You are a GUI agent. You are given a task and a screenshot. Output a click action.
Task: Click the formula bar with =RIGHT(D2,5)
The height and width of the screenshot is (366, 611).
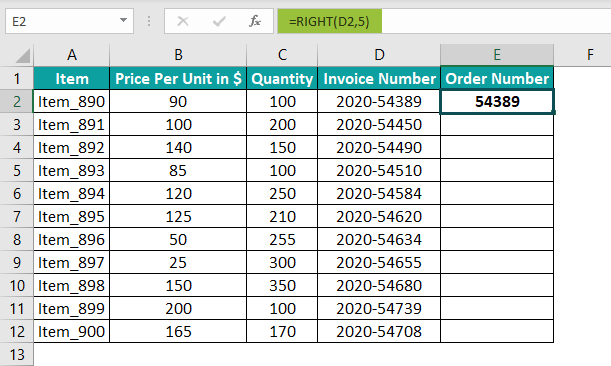pos(444,21)
